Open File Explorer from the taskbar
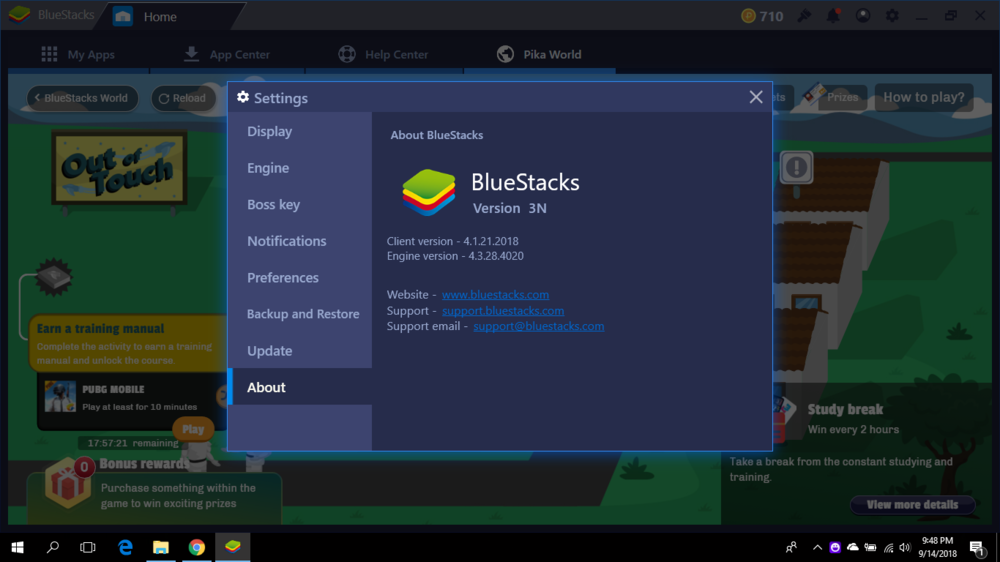The height and width of the screenshot is (562, 1000). (x=161, y=547)
